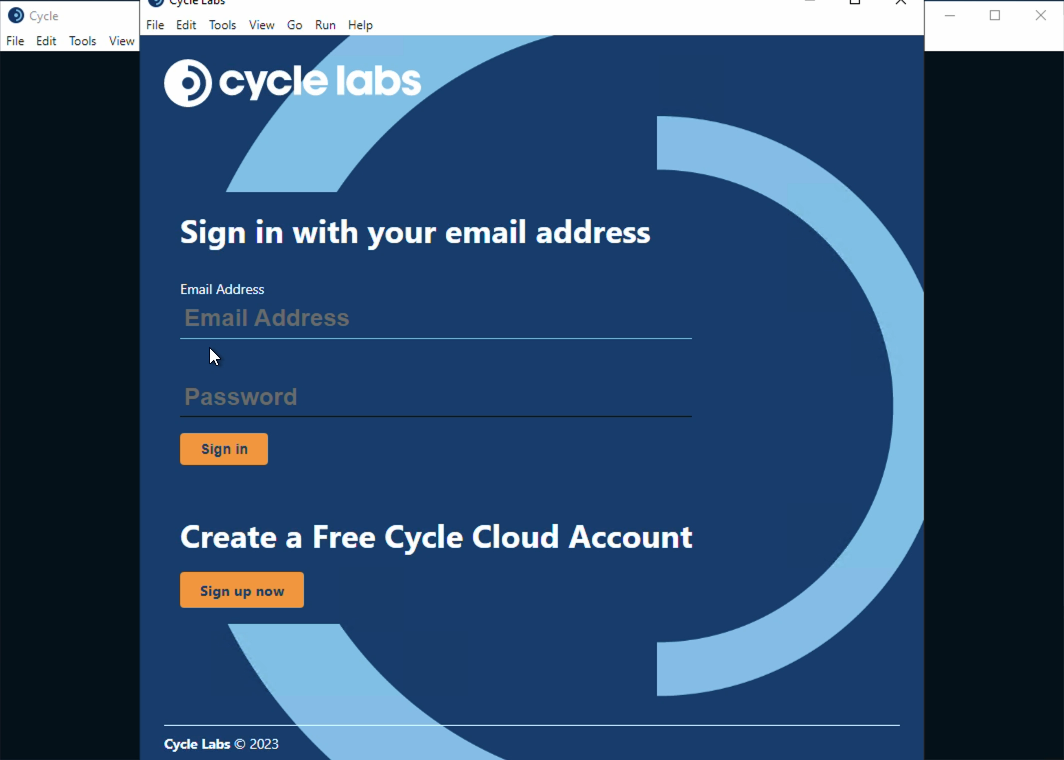
Task: Click the Password input field
Action: pos(435,396)
